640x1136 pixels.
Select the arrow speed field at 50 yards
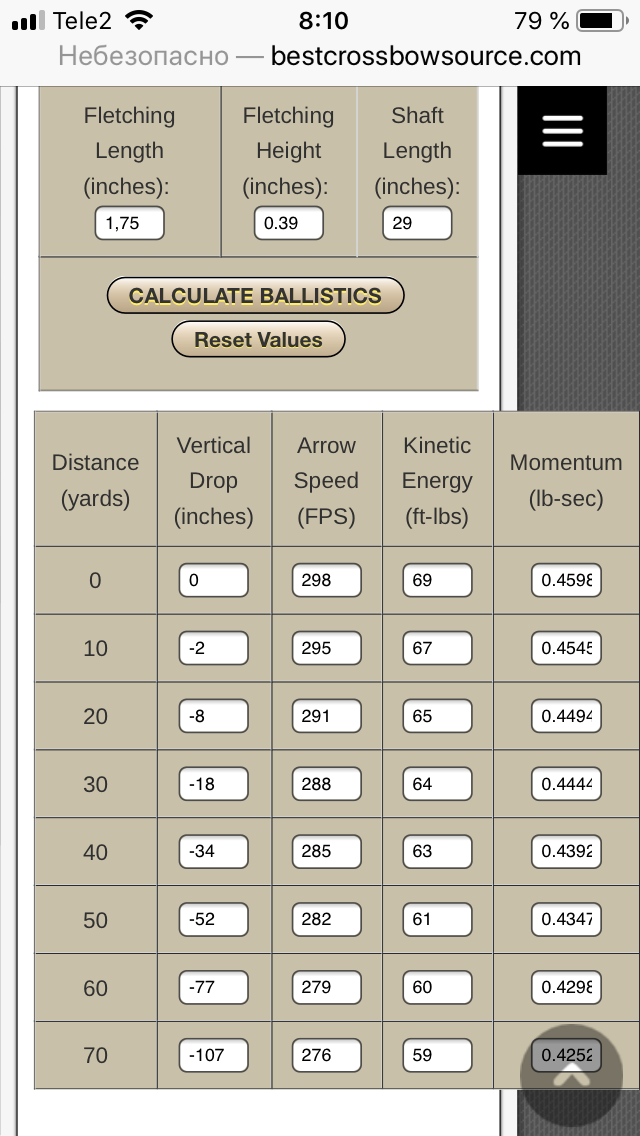327,919
